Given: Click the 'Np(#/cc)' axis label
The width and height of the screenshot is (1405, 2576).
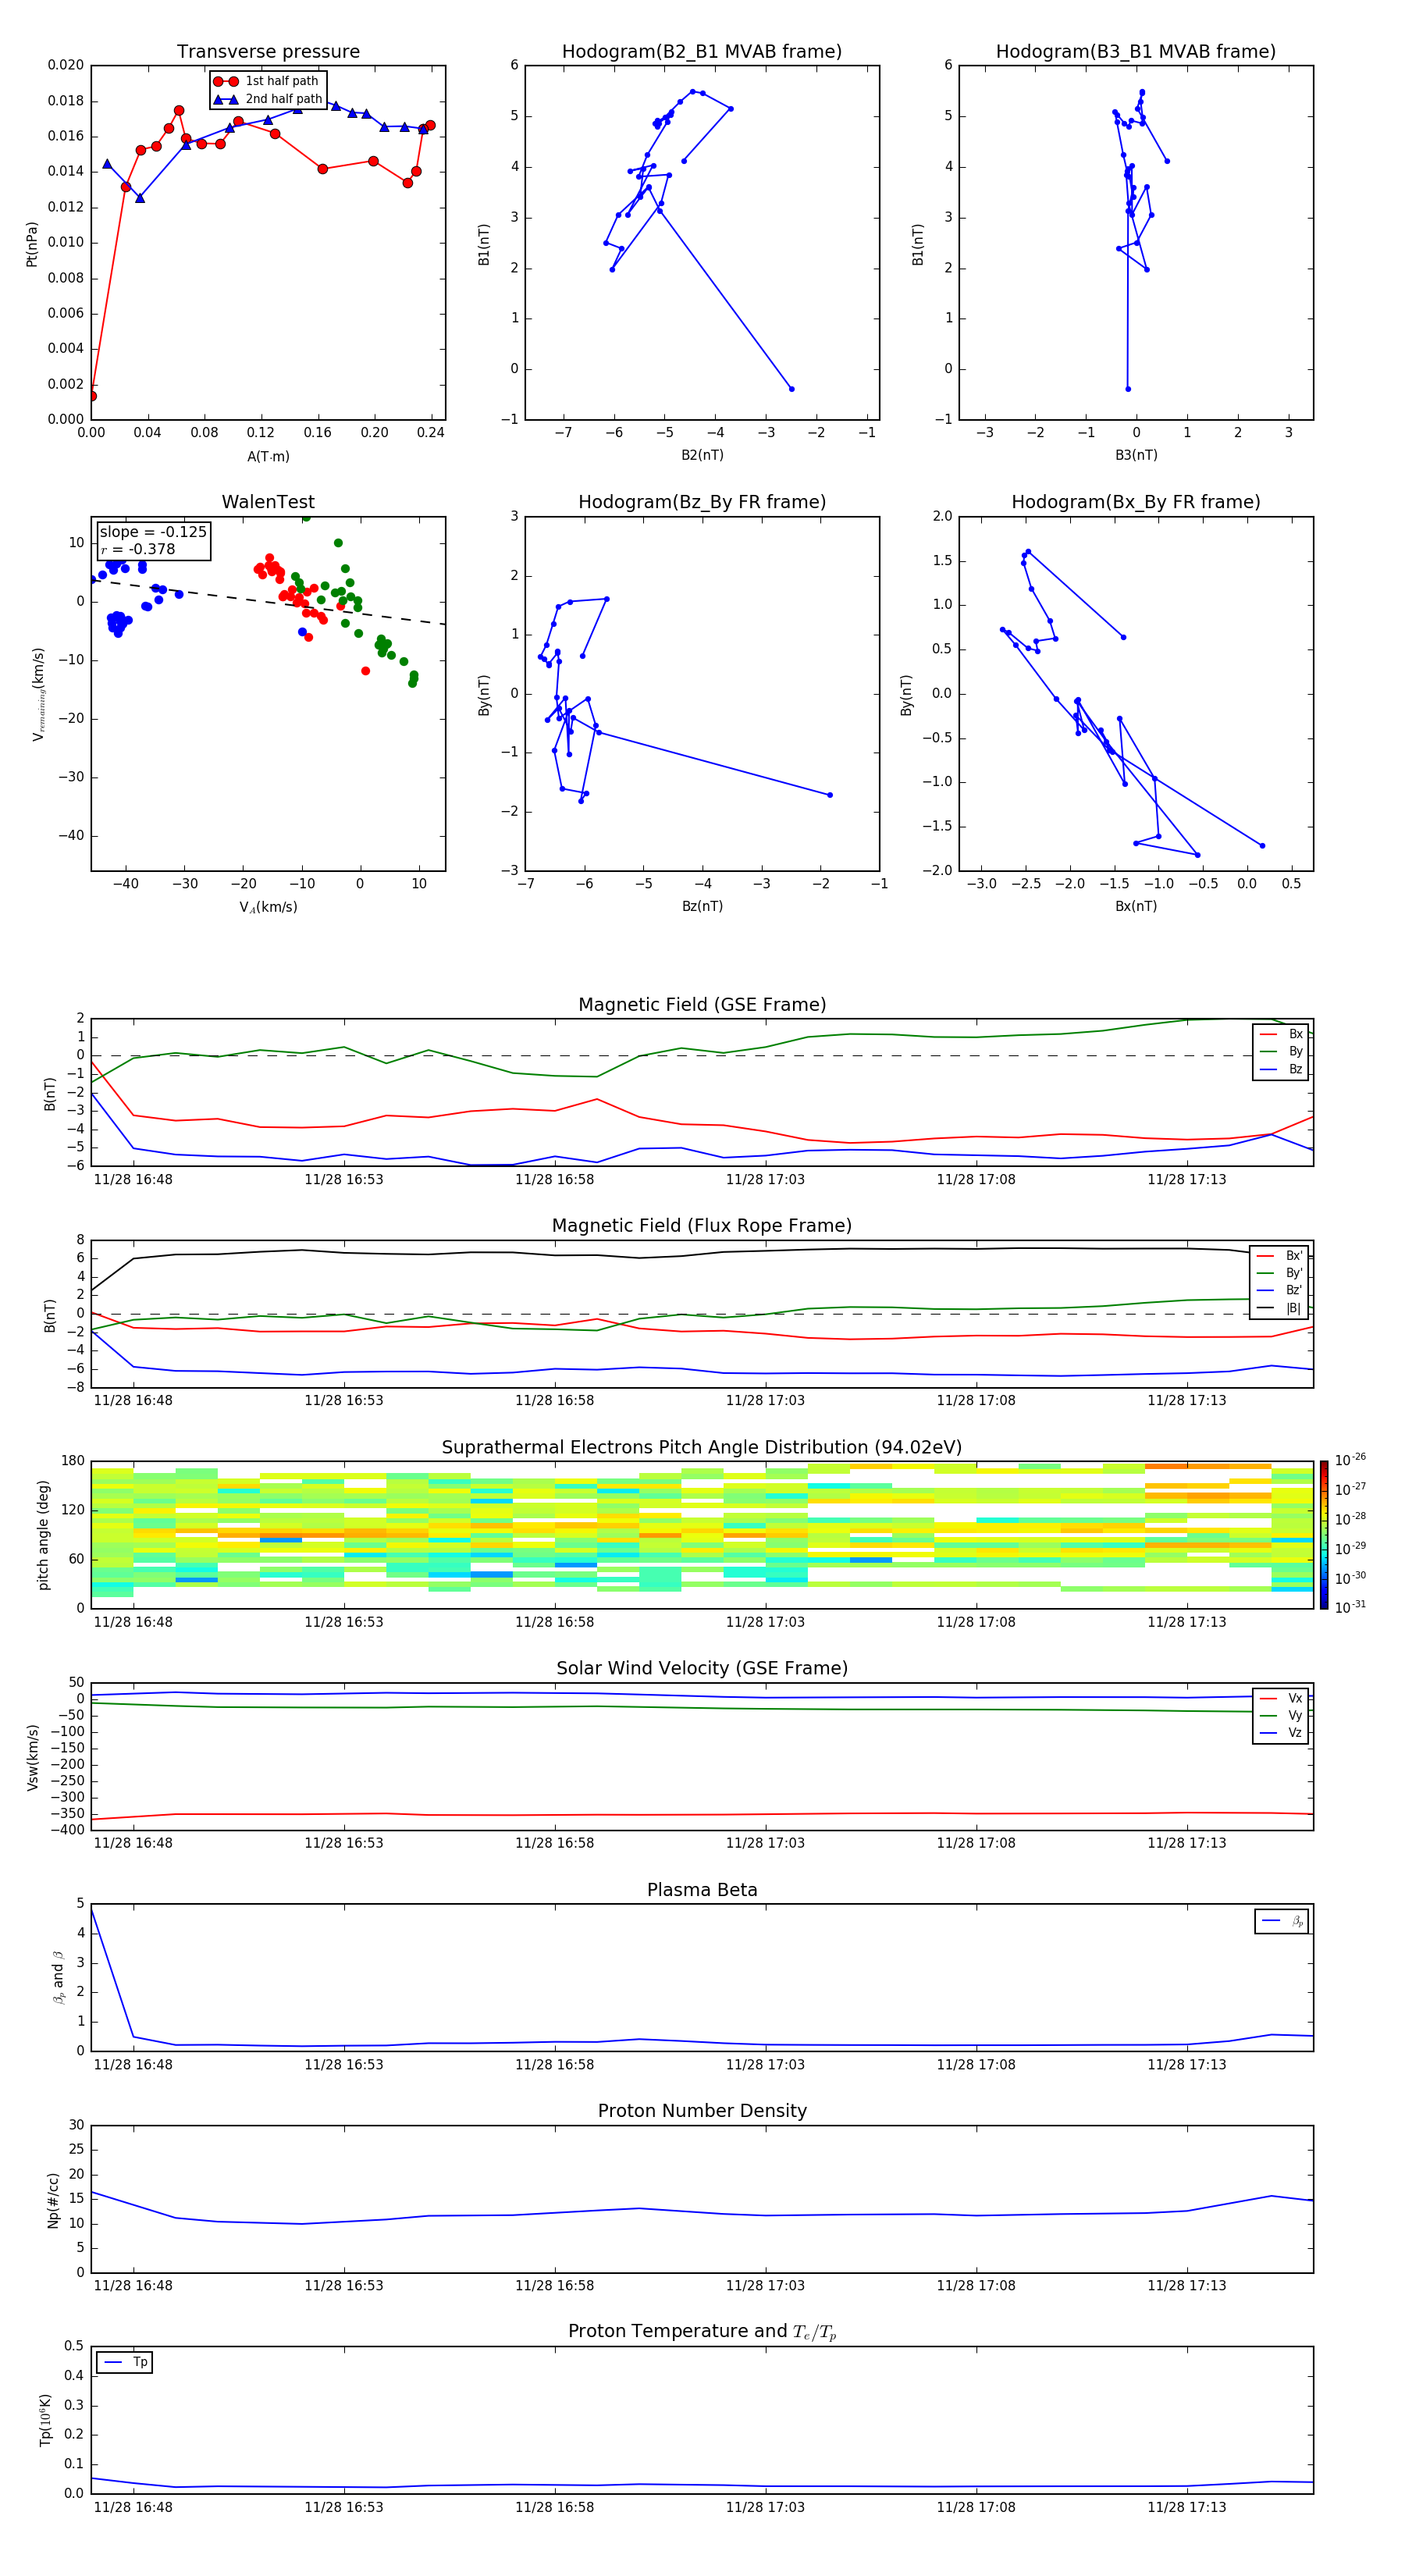Looking at the screenshot, I should tap(53, 2200).
